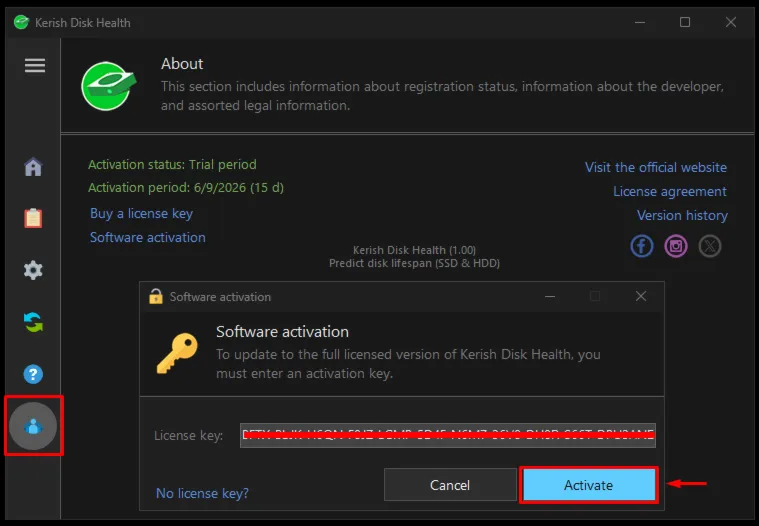Click the Kerish Disk Health title bar logo
759x526 pixels.
click(x=21, y=22)
